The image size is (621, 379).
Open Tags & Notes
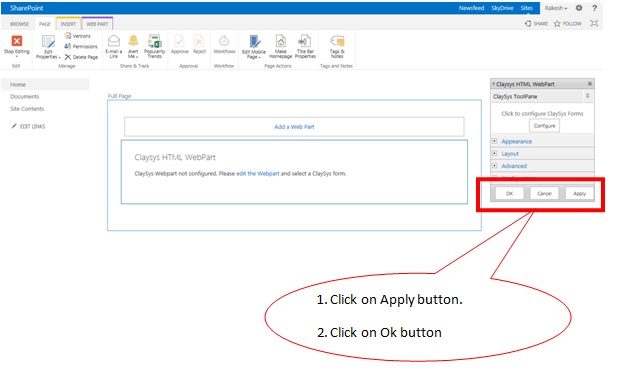click(x=337, y=46)
